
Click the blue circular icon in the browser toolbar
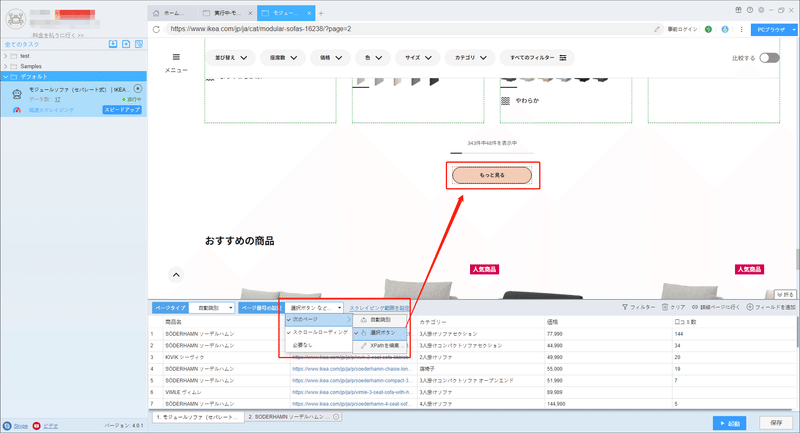click(724, 29)
